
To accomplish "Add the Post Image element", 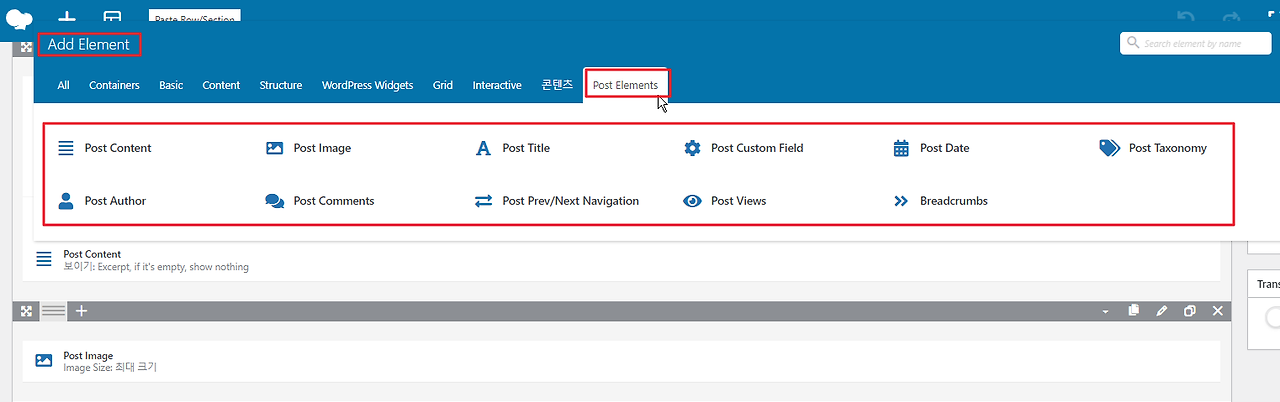I will [309, 148].
